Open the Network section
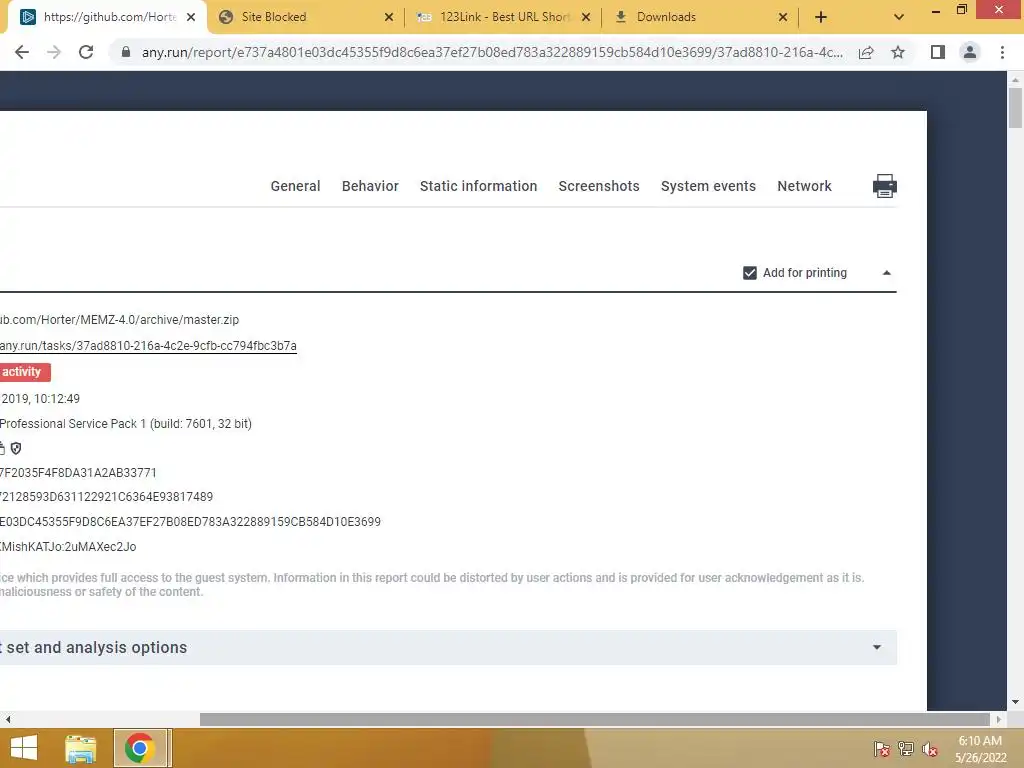 (805, 186)
